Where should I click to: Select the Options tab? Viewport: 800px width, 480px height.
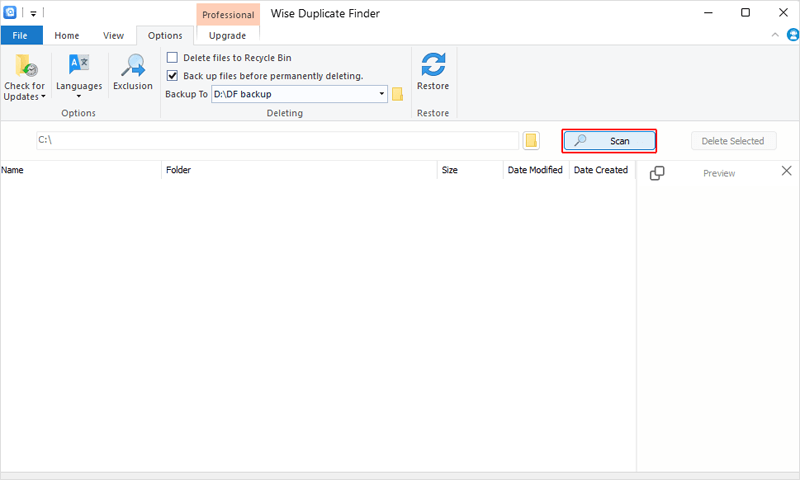click(165, 35)
